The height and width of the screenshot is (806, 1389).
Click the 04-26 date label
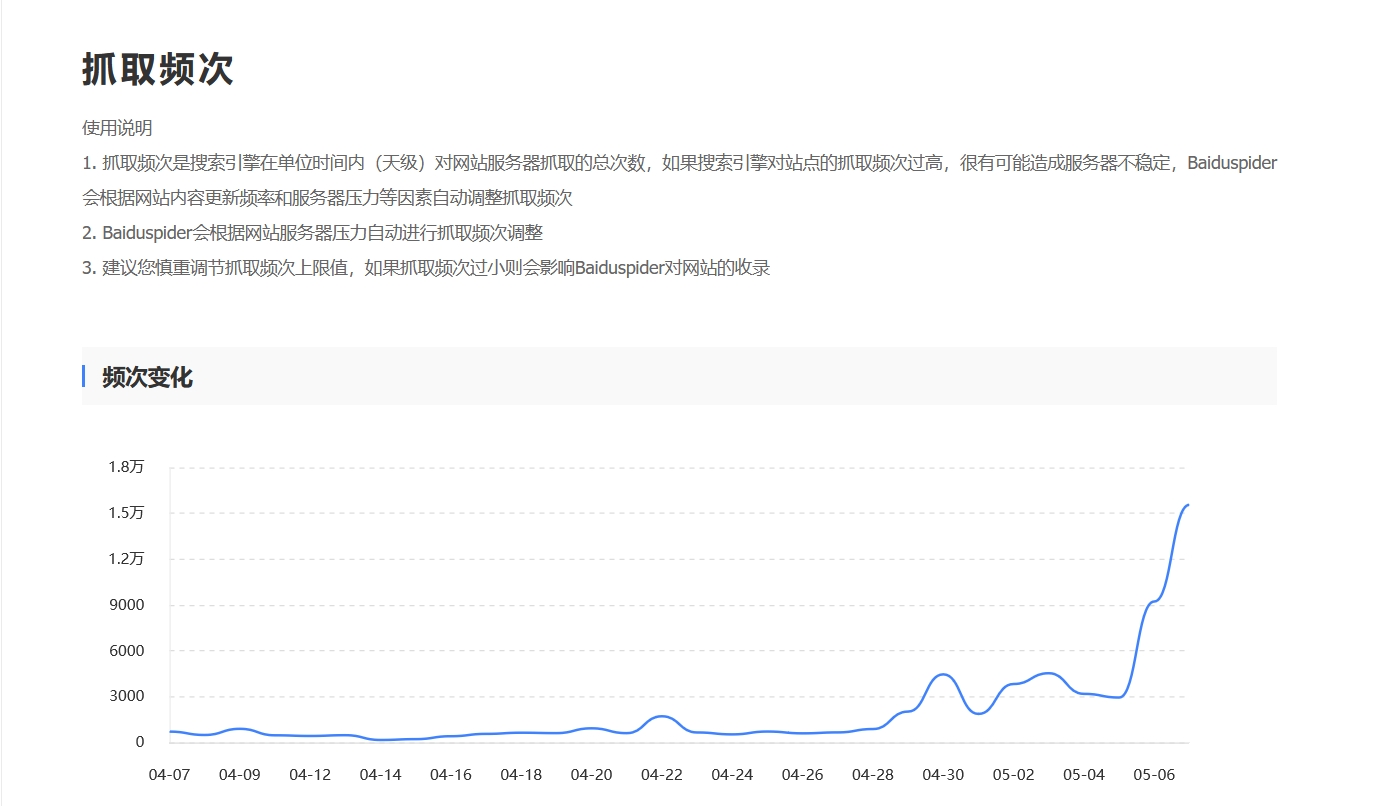(x=803, y=775)
